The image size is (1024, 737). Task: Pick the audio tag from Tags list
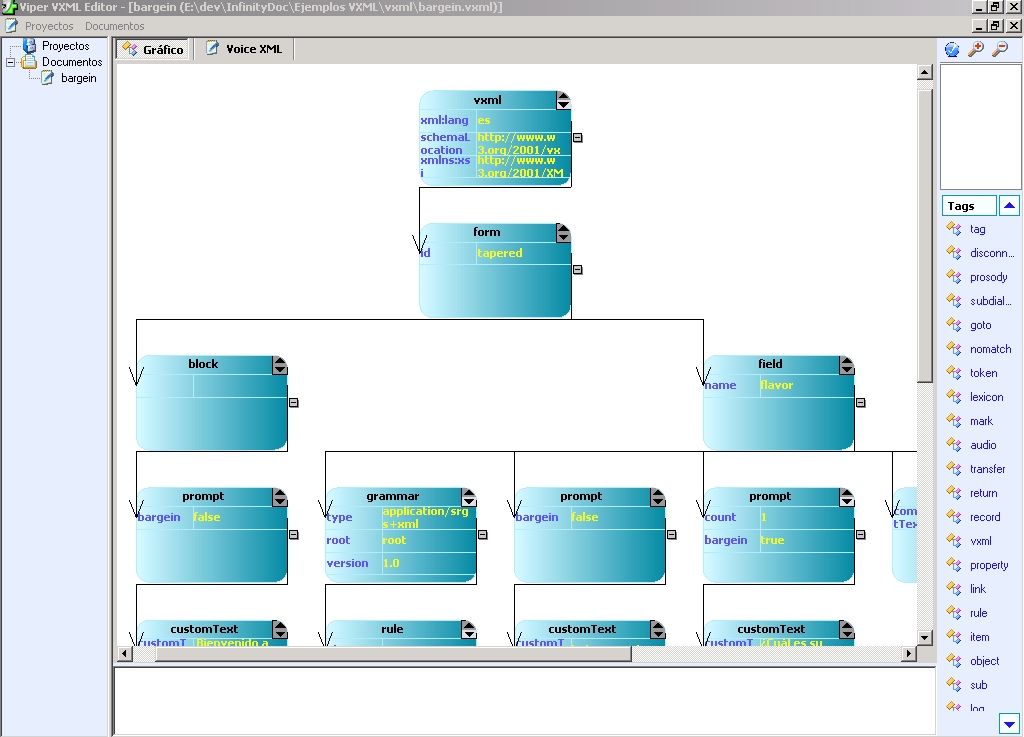(x=982, y=445)
